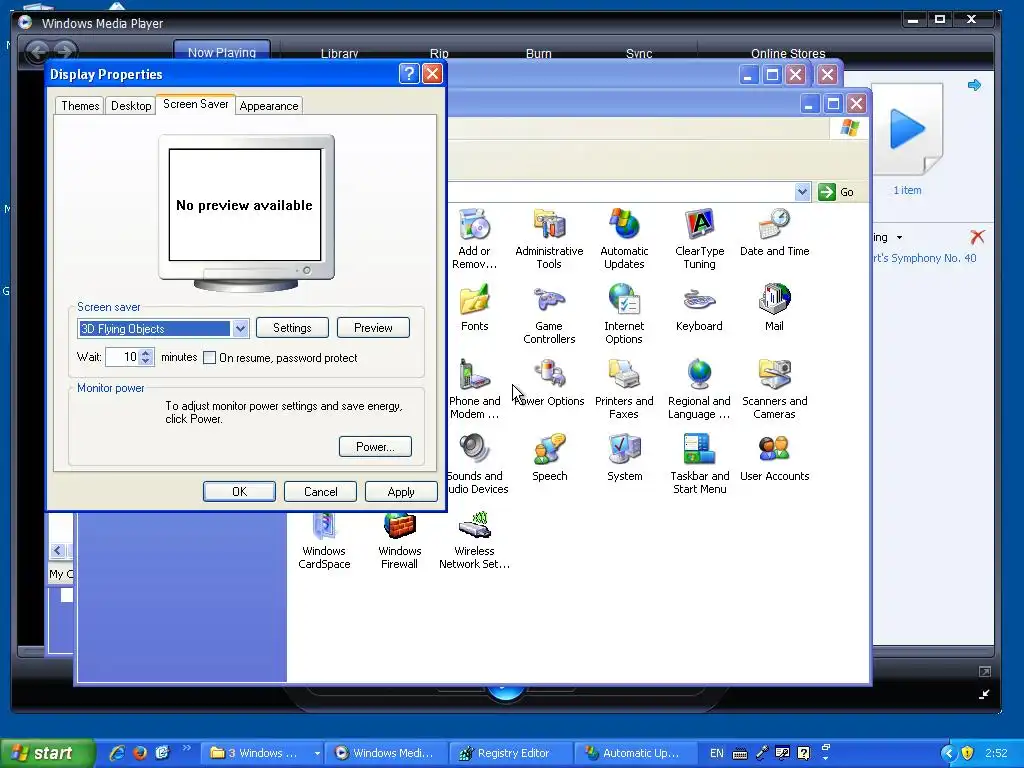This screenshot has height=768, width=1024.
Task: Show more Quick Launch icons chevron
Action: [187, 748]
